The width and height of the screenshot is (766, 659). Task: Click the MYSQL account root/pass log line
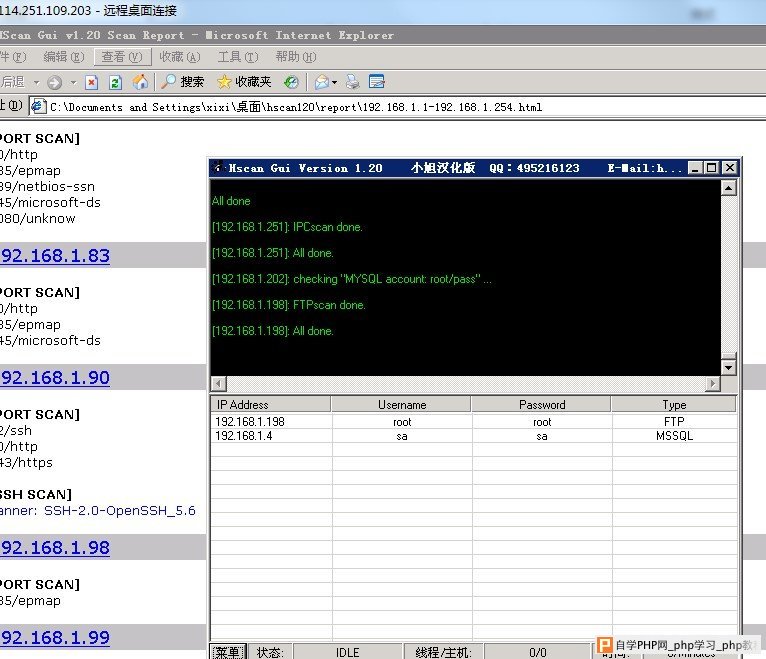click(352, 279)
